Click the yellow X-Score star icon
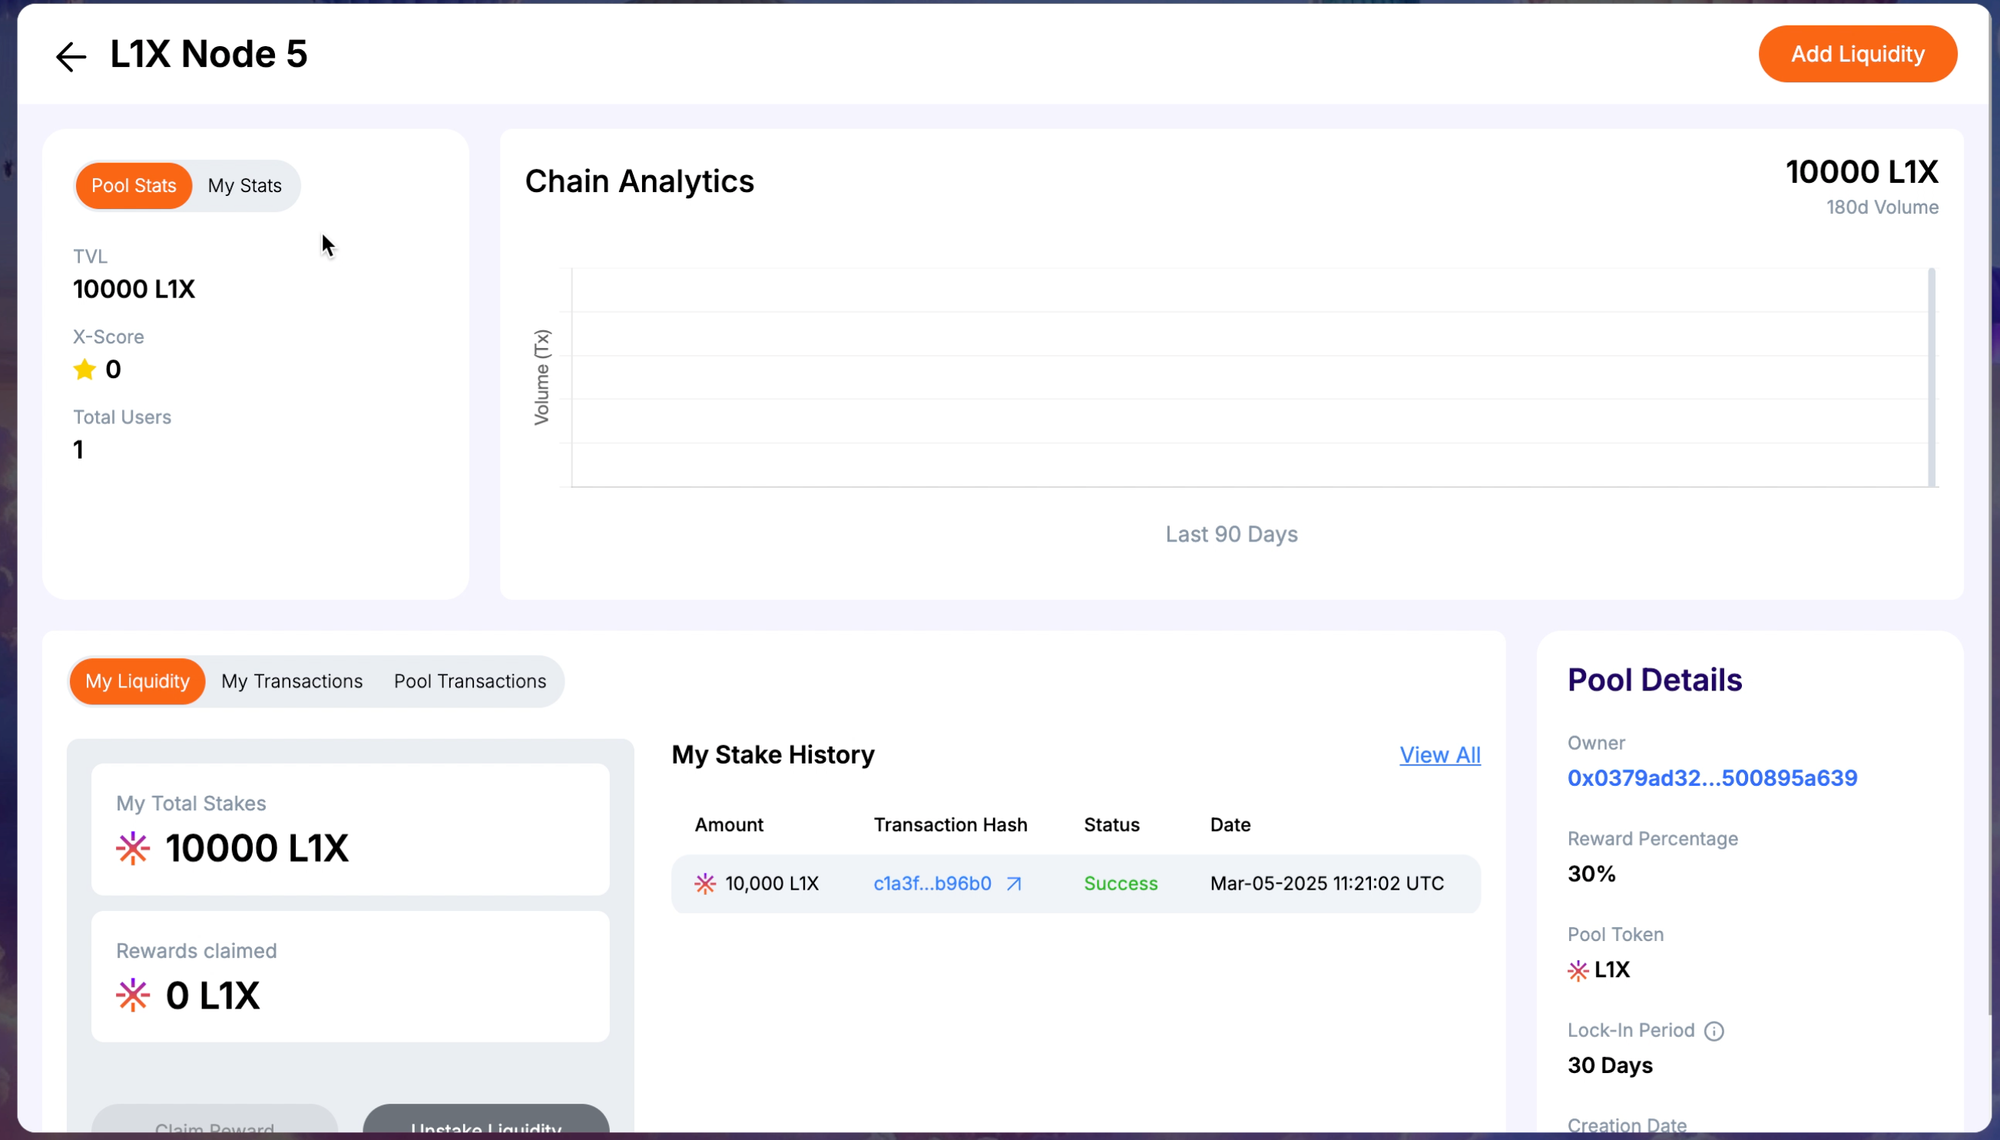The height and width of the screenshot is (1140, 2000). 85,370
